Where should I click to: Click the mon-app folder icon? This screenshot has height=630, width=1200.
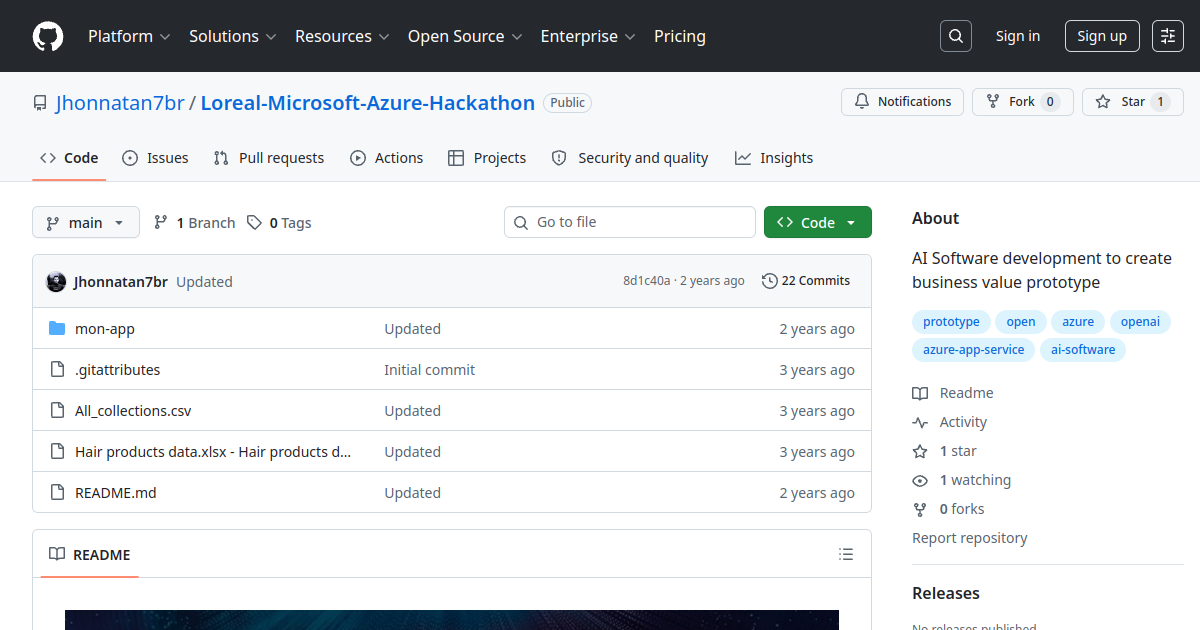57,329
